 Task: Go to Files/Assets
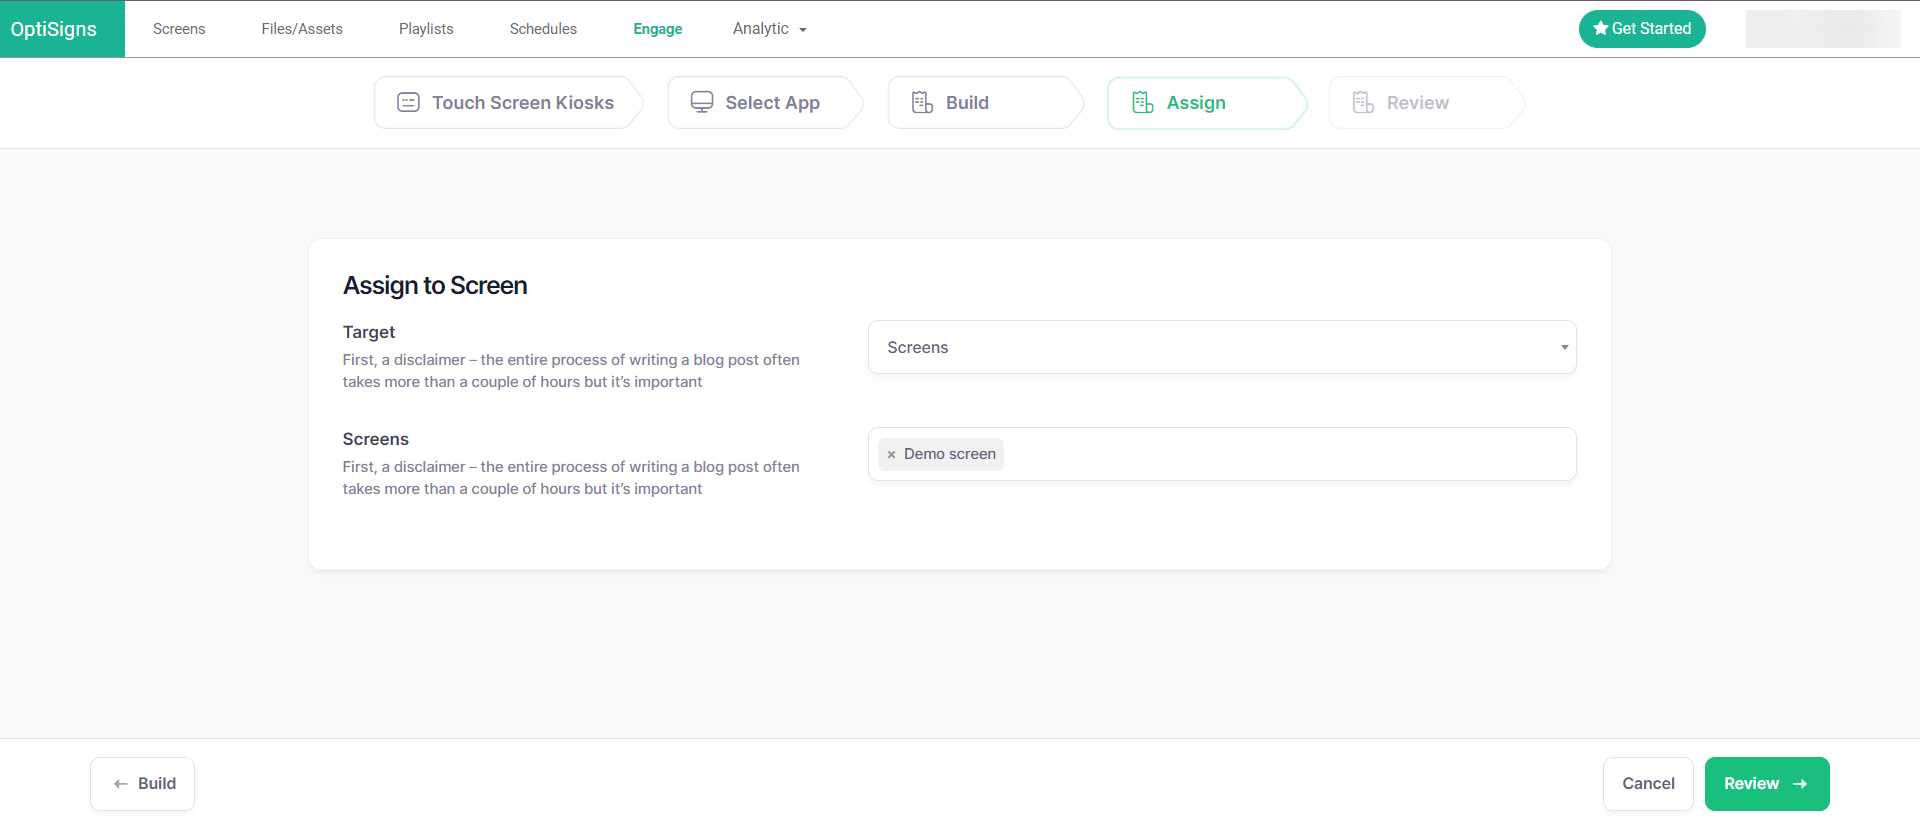(x=302, y=29)
